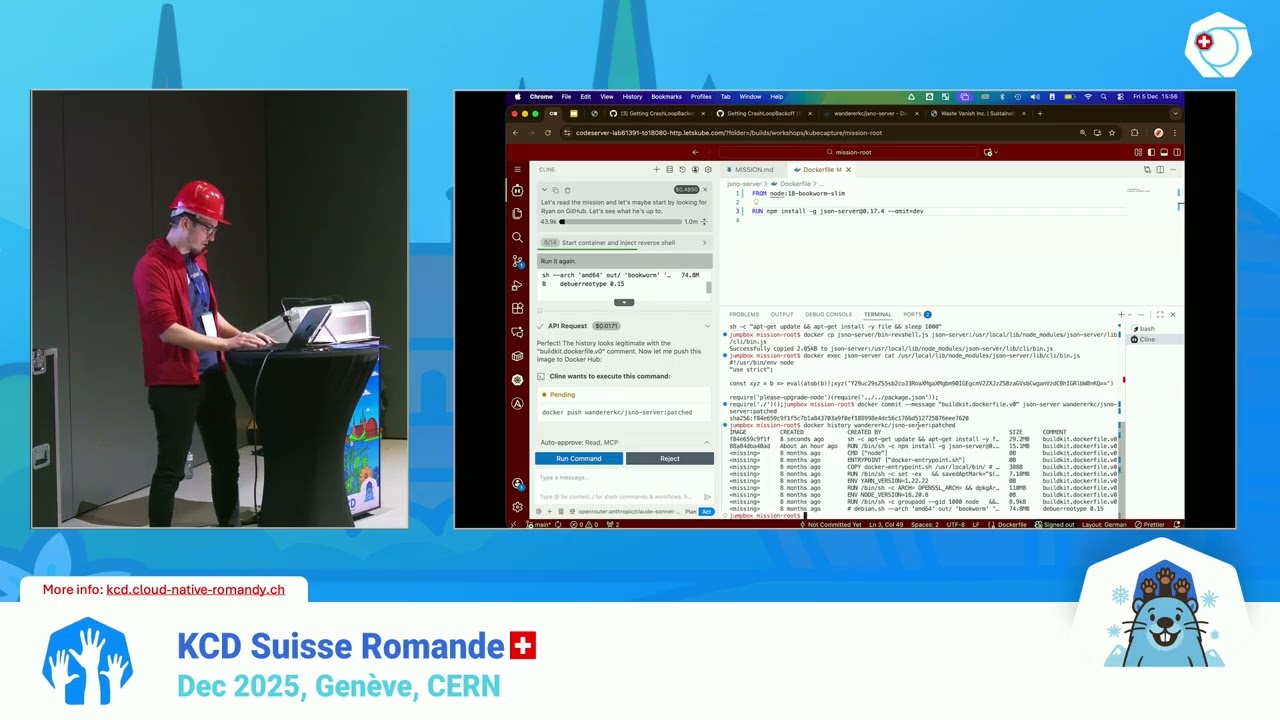Open the OUTPUT panel tab
Screen dimensions: 1280x720
pos(782,314)
